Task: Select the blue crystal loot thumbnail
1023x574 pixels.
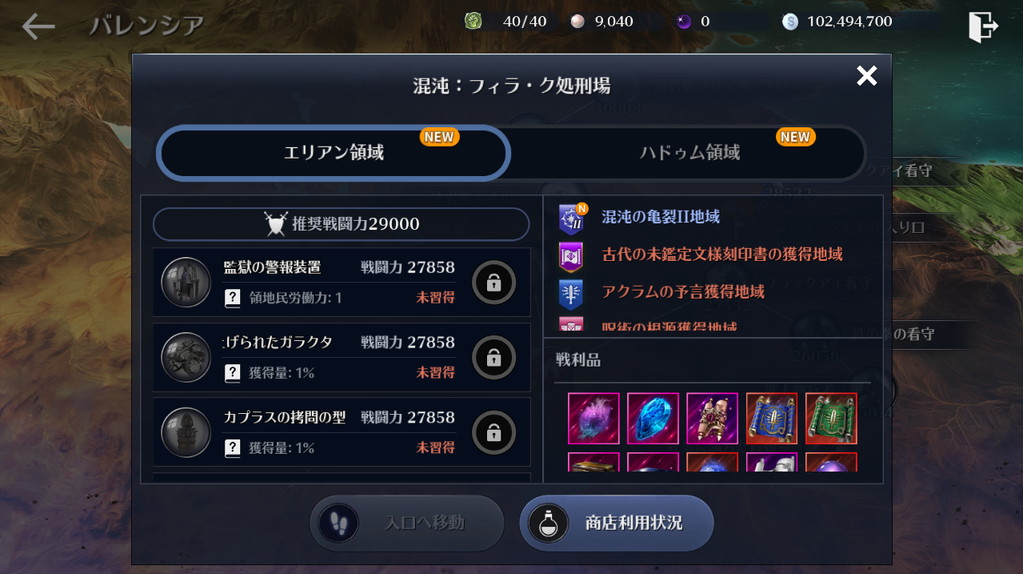Action: [653, 418]
